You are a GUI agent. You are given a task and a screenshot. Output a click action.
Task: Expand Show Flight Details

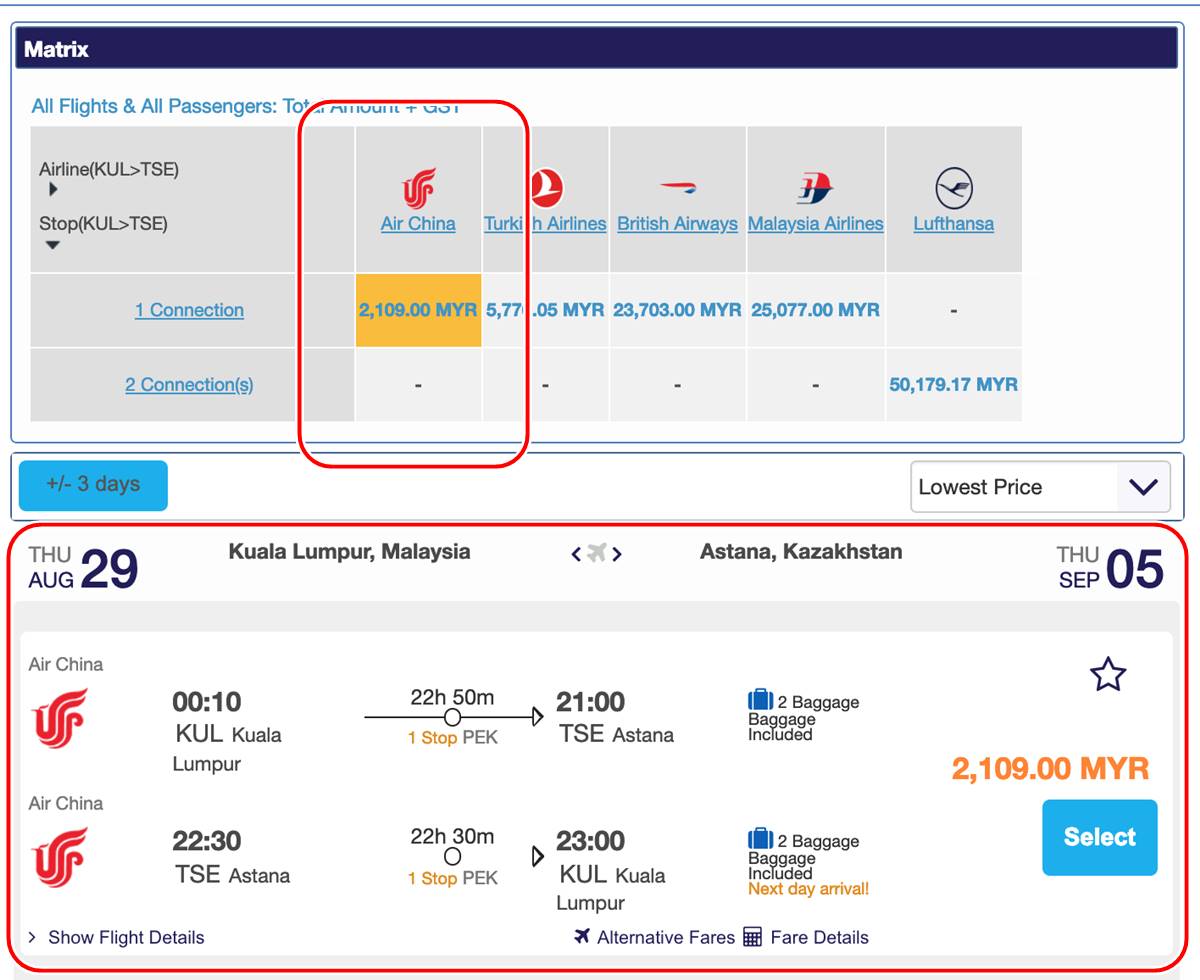[116, 937]
